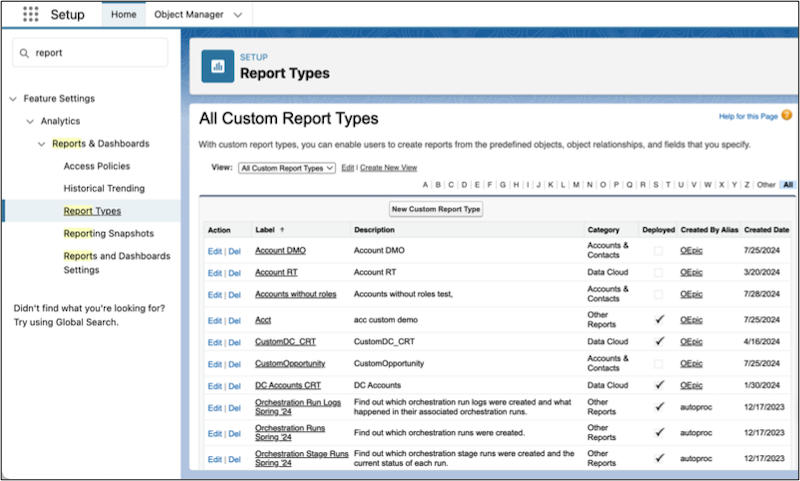Screen dimensions: 800x481
Task: Filter list by letter A
Action: point(426,185)
